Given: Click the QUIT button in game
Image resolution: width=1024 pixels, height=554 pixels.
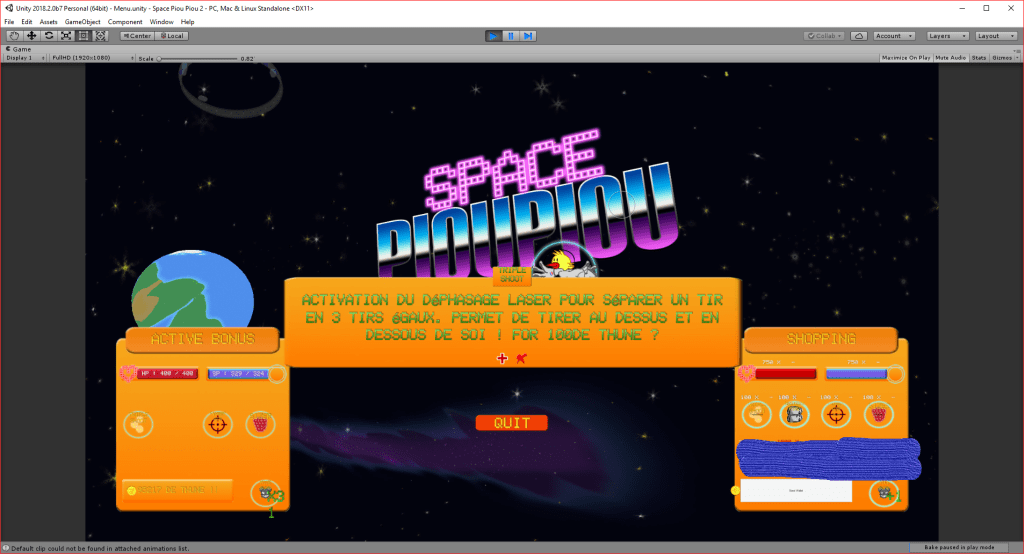Looking at the screenshot, I should click(511, 423).
